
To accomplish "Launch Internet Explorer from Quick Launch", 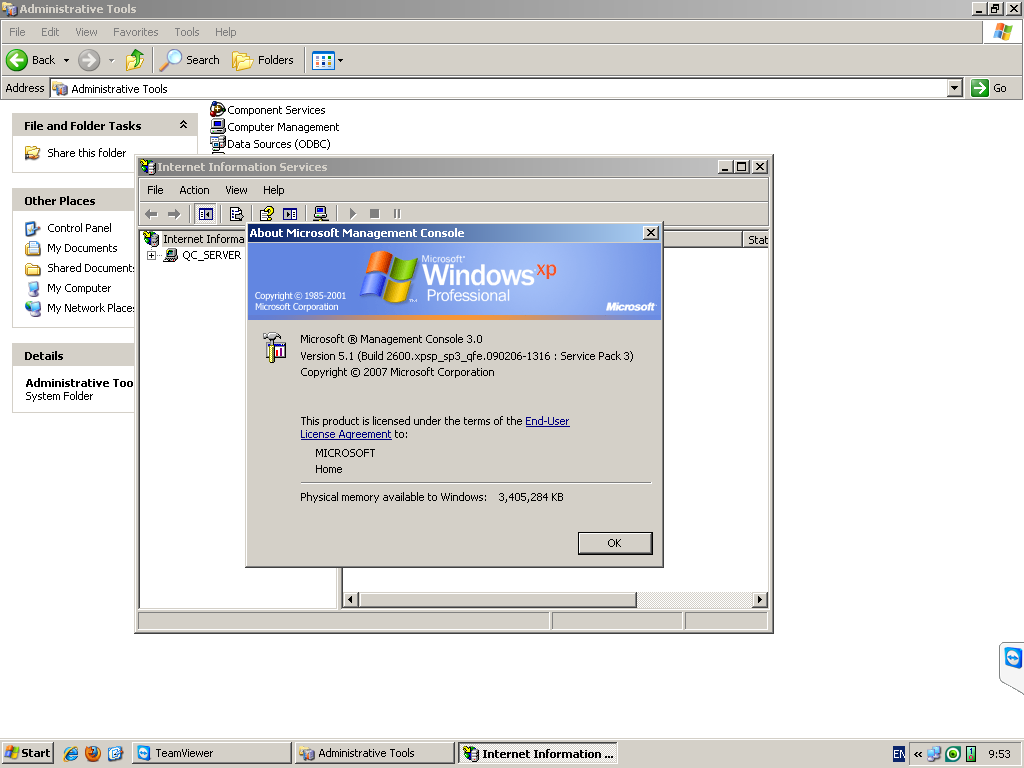I will click(x=71, y=754).
